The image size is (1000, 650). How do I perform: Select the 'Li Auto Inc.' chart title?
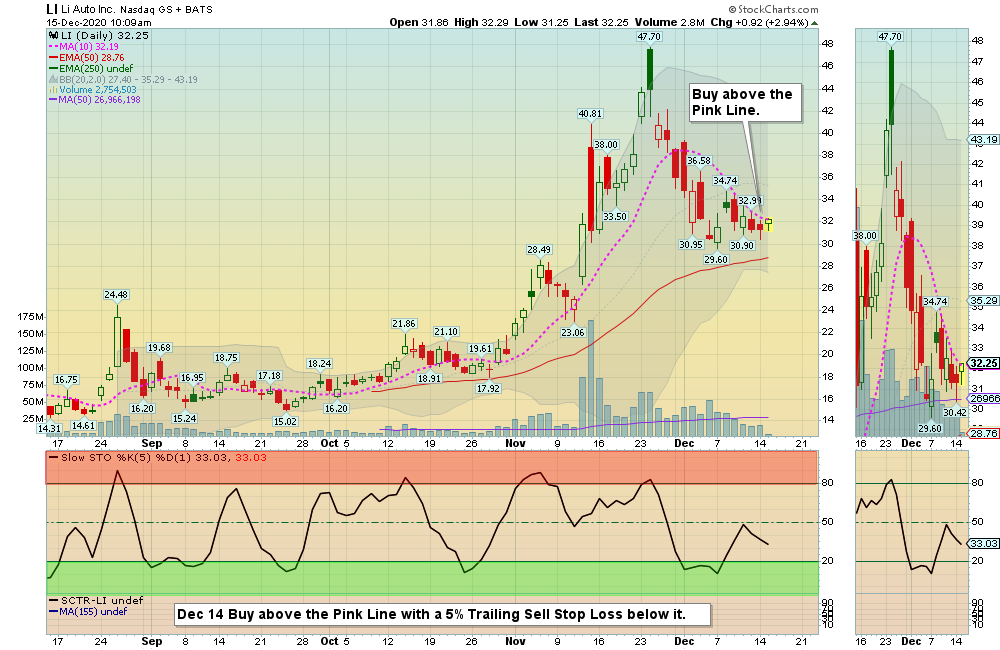[x=89, y=10]
